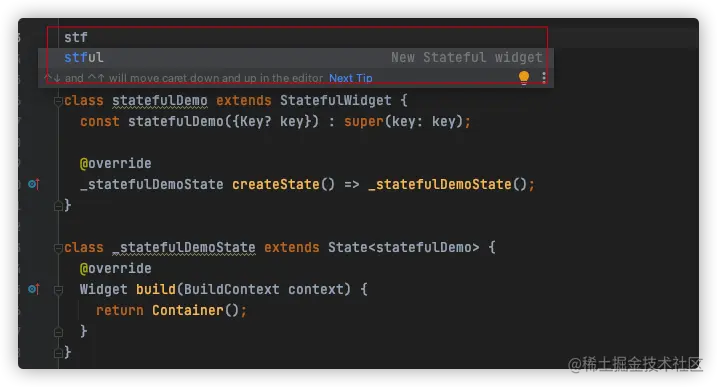
Task: Click fold end marker at the final closing brace
Action: [58, 353]
